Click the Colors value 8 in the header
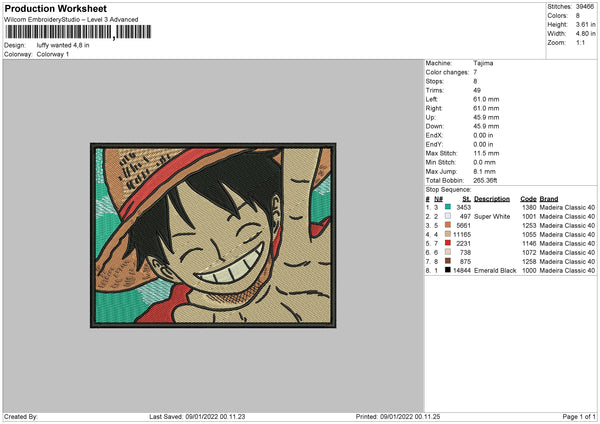The image size is (600, 424). tap(577, 16)
